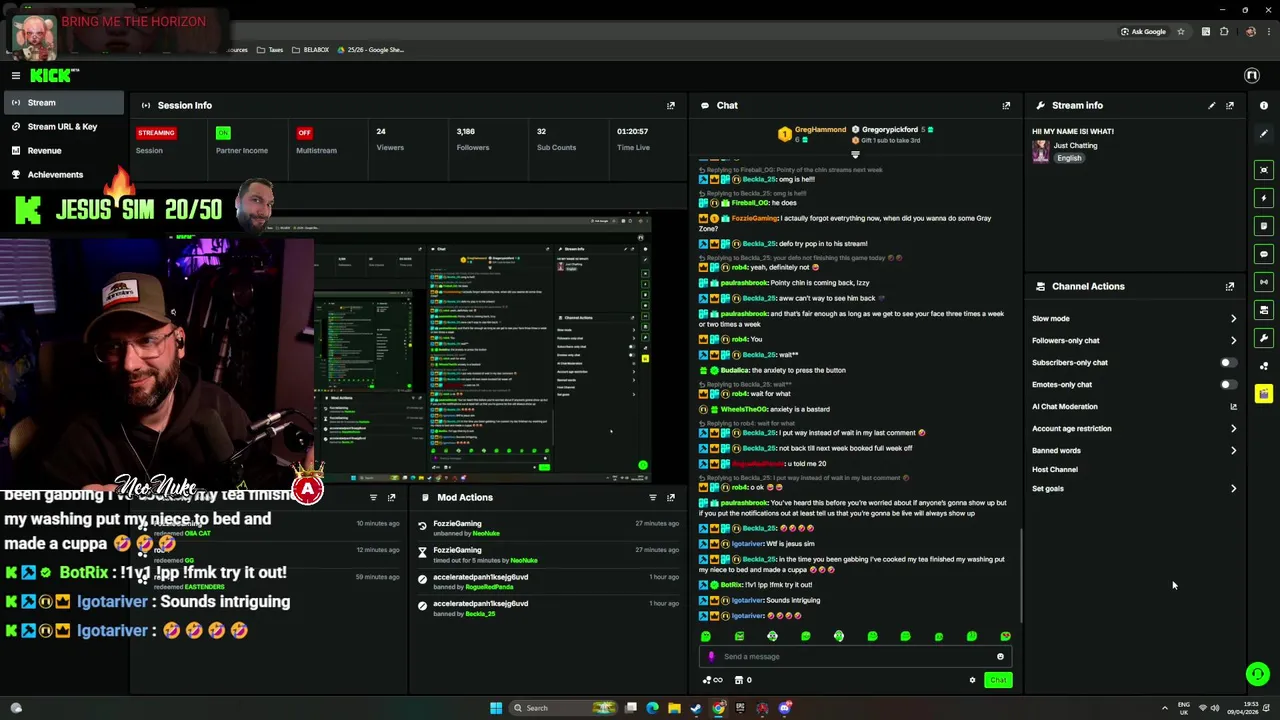This screenshot has height=720, width=1280.
Task: Toggle the session broadcast widget in sidebar
Action: (1264, 282)
